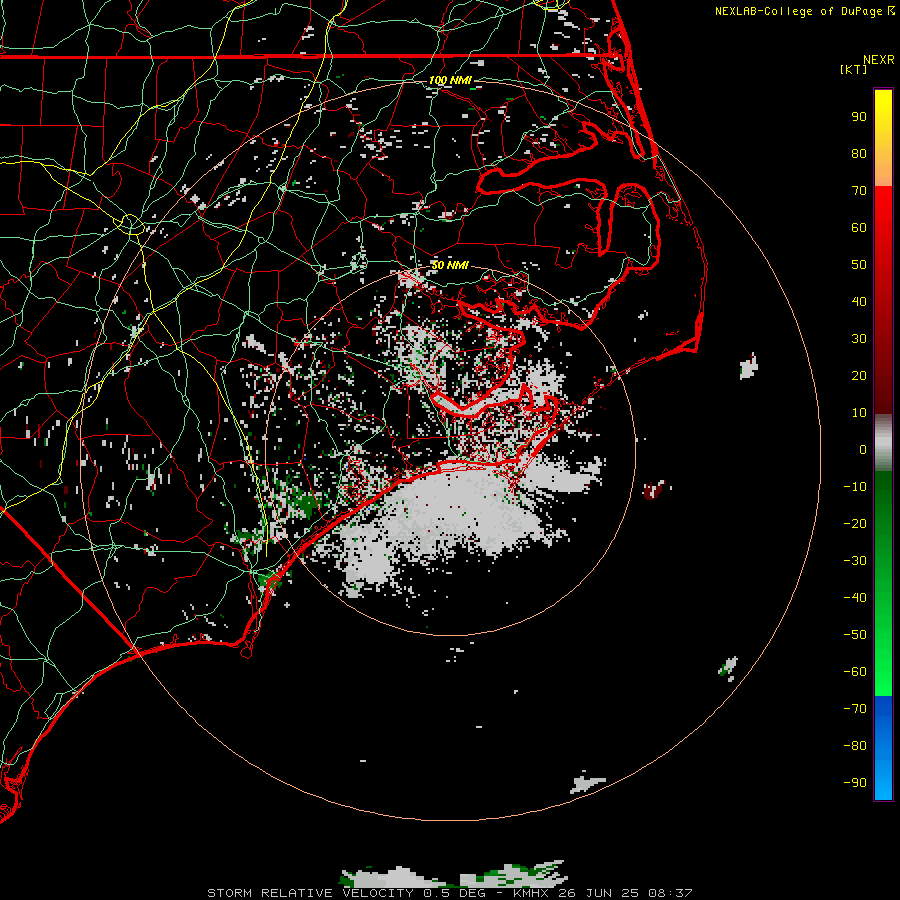Click the 70 value on velocity scale
This screenshot has width=900, height=900.
point(859,191)
